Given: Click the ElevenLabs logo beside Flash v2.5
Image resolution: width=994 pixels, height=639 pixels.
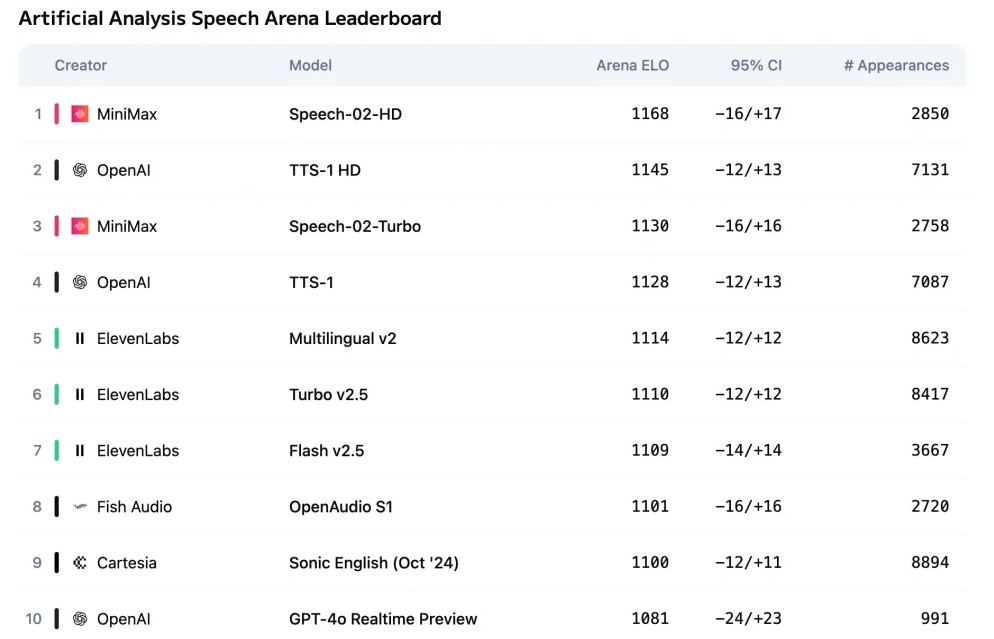Looking at the screenshot, I should click(80, 450).
